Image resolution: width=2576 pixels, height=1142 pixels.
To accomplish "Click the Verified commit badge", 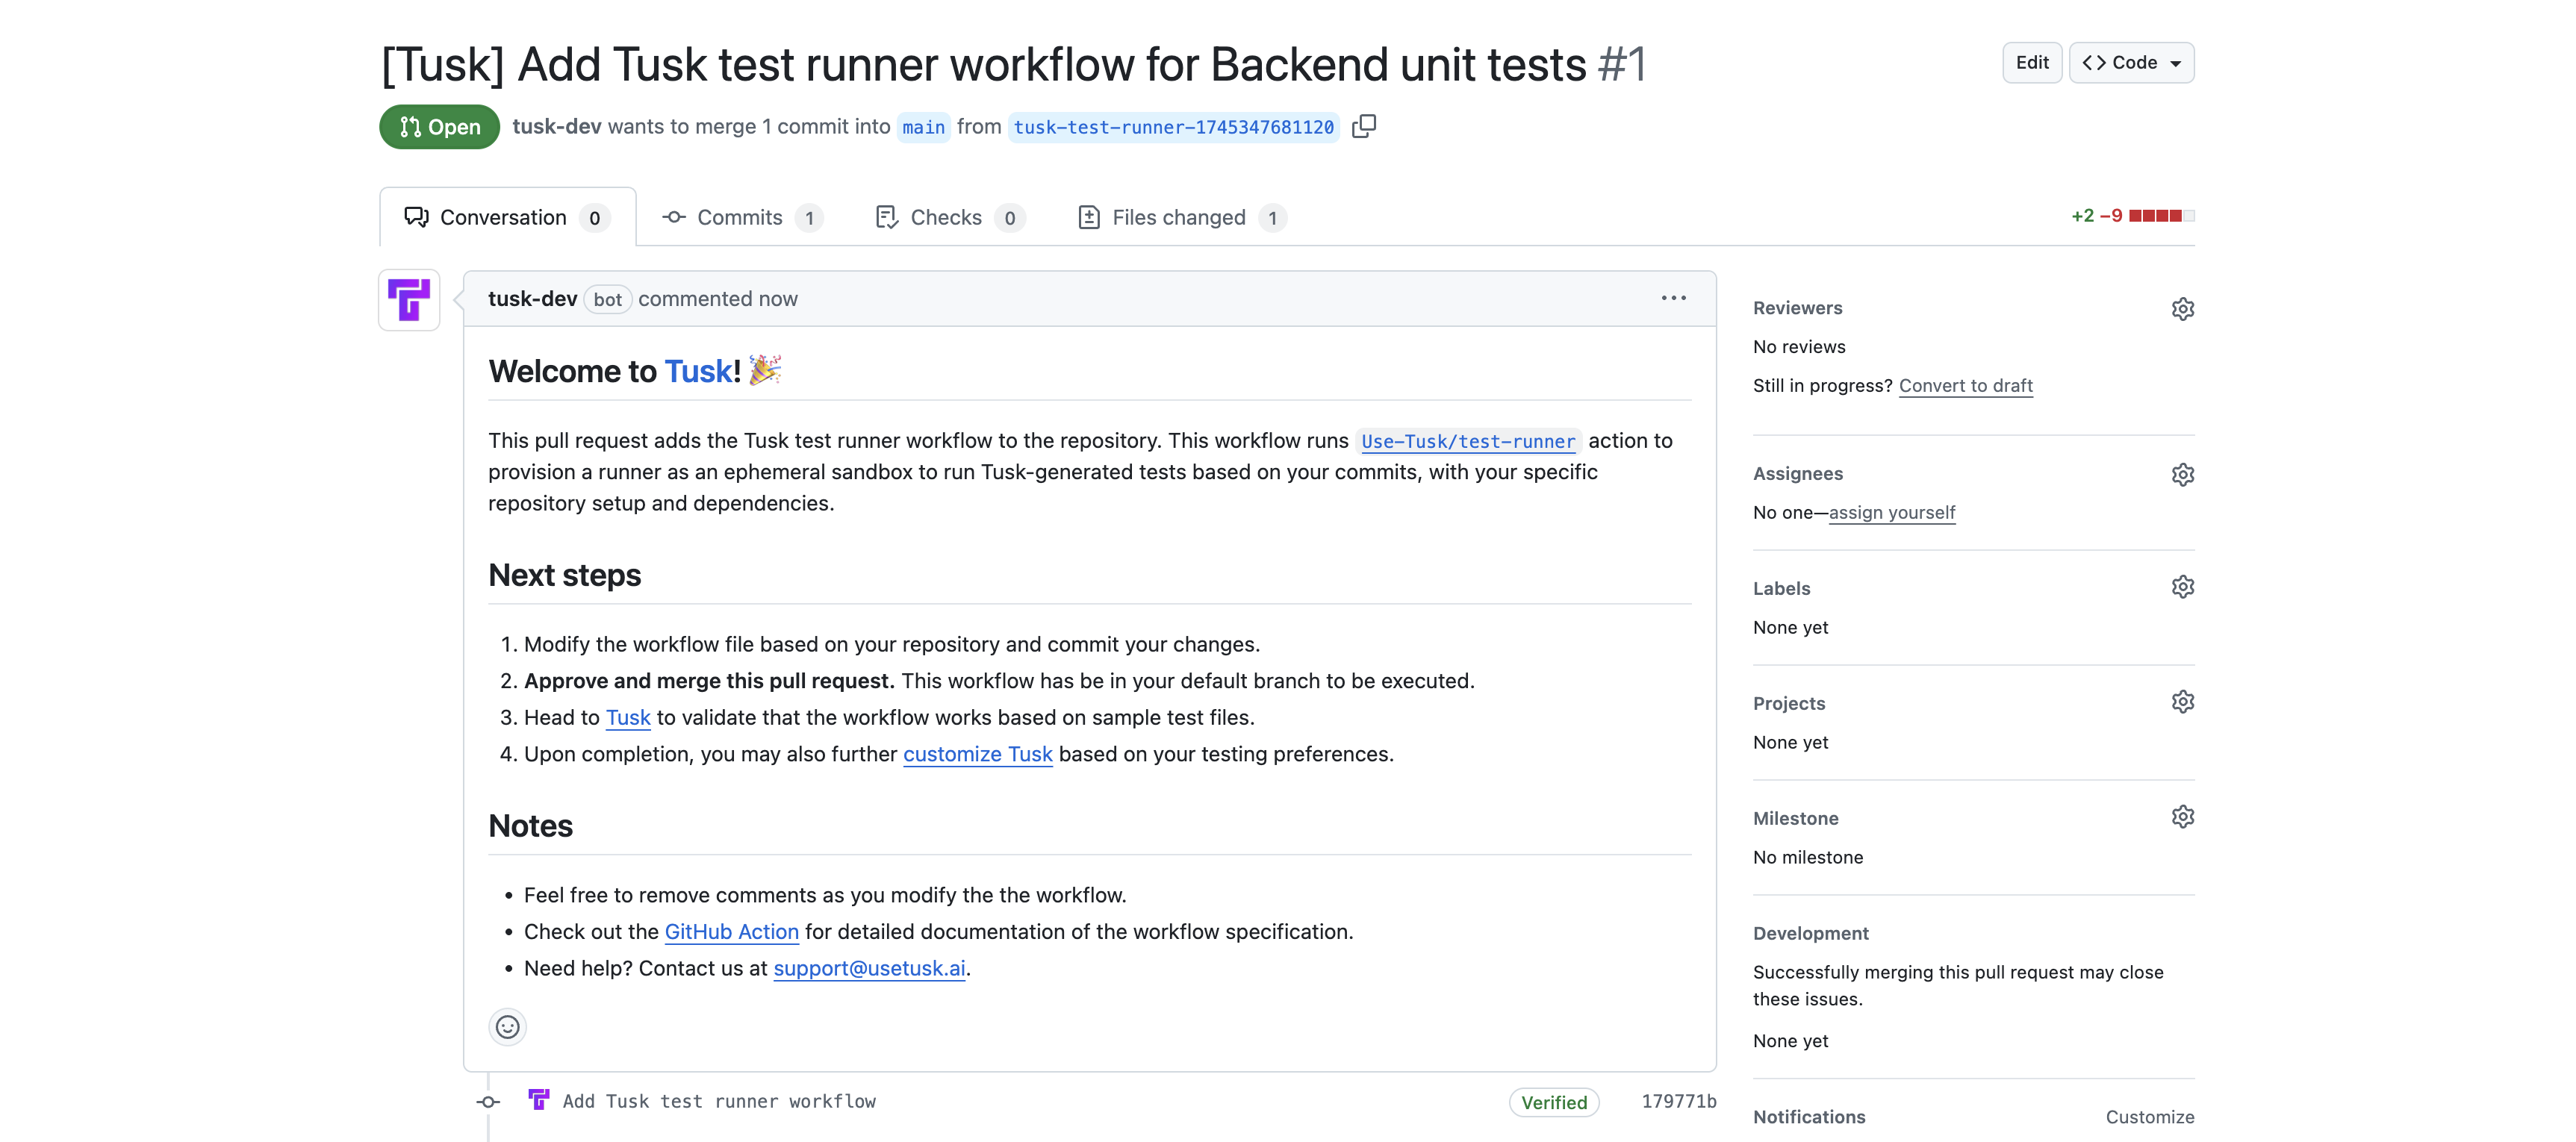I will click(1554, 1102).
